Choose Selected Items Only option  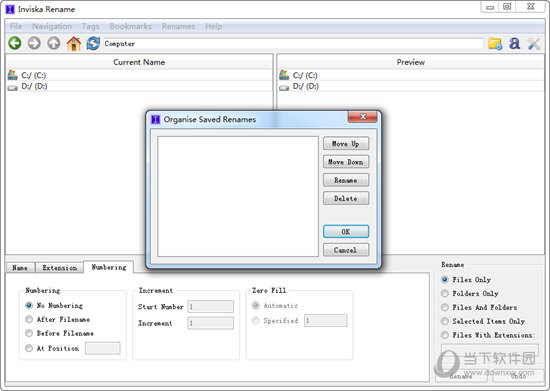point(445,321)
